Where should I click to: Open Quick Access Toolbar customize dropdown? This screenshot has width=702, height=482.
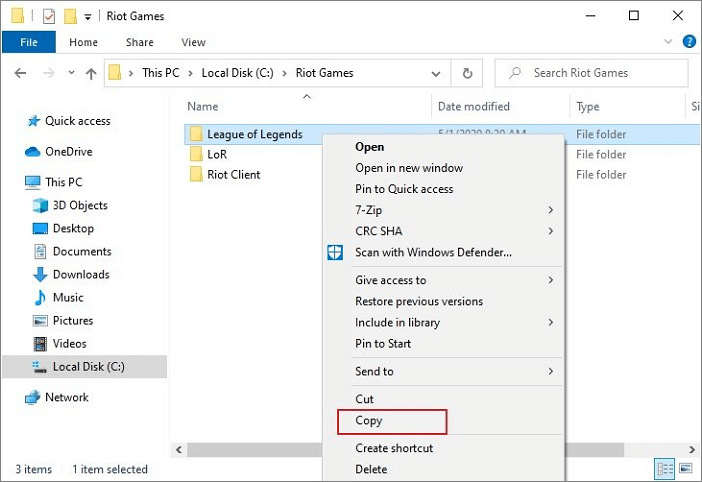click(89, 17)
